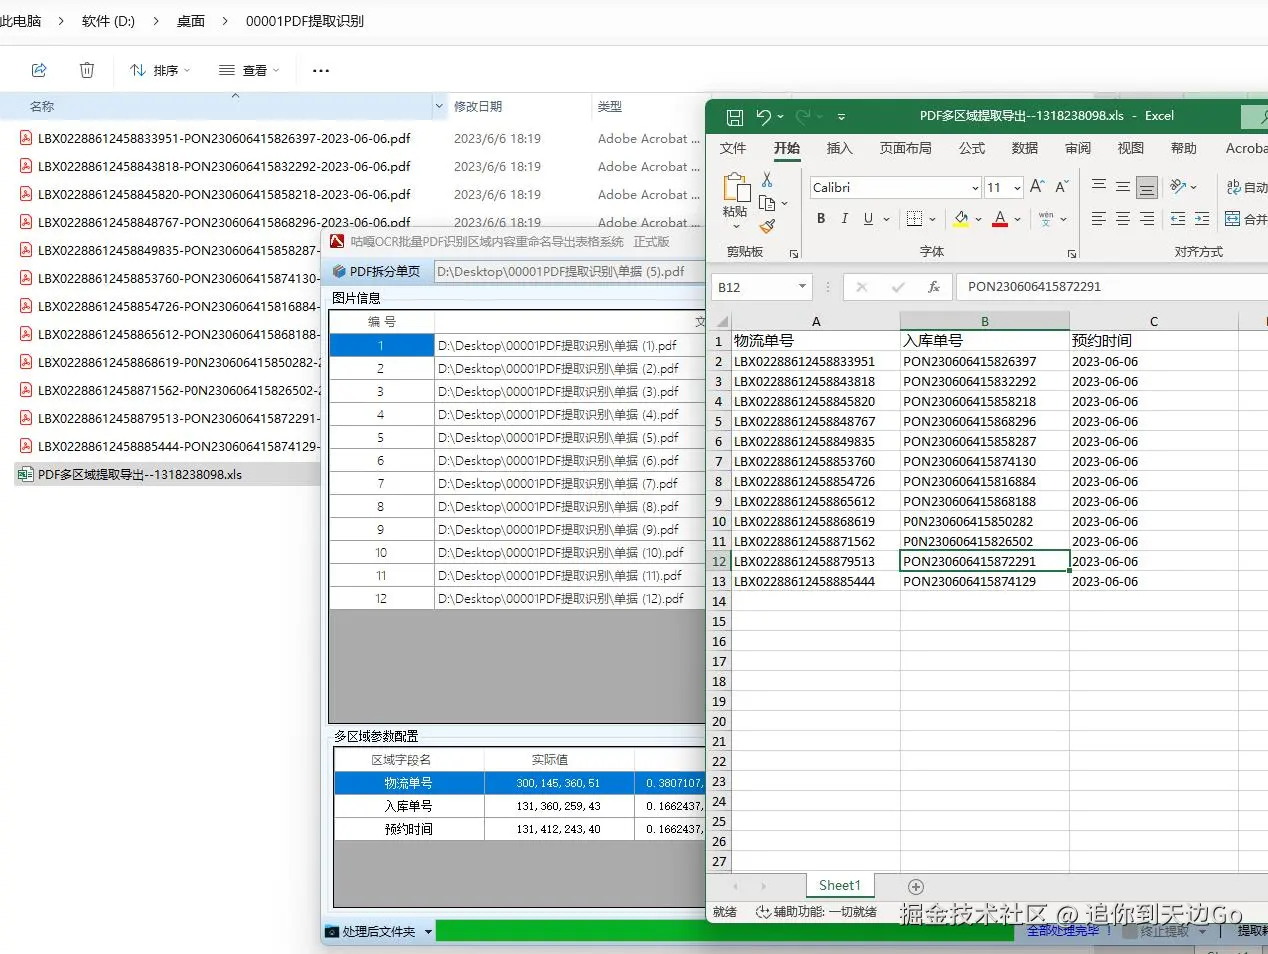Click the Middle Align icon
The width and height of the screenshot is (1268, 954).
tap(1123, 186)
